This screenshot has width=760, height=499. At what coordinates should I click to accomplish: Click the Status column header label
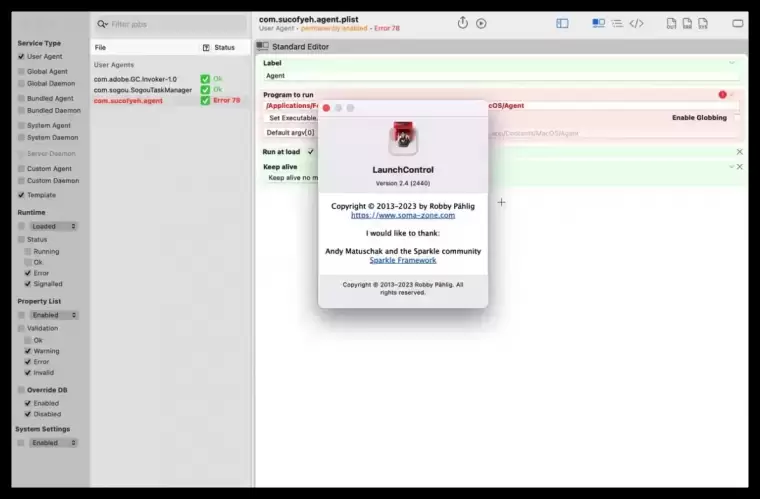click(x=224, y=47)
